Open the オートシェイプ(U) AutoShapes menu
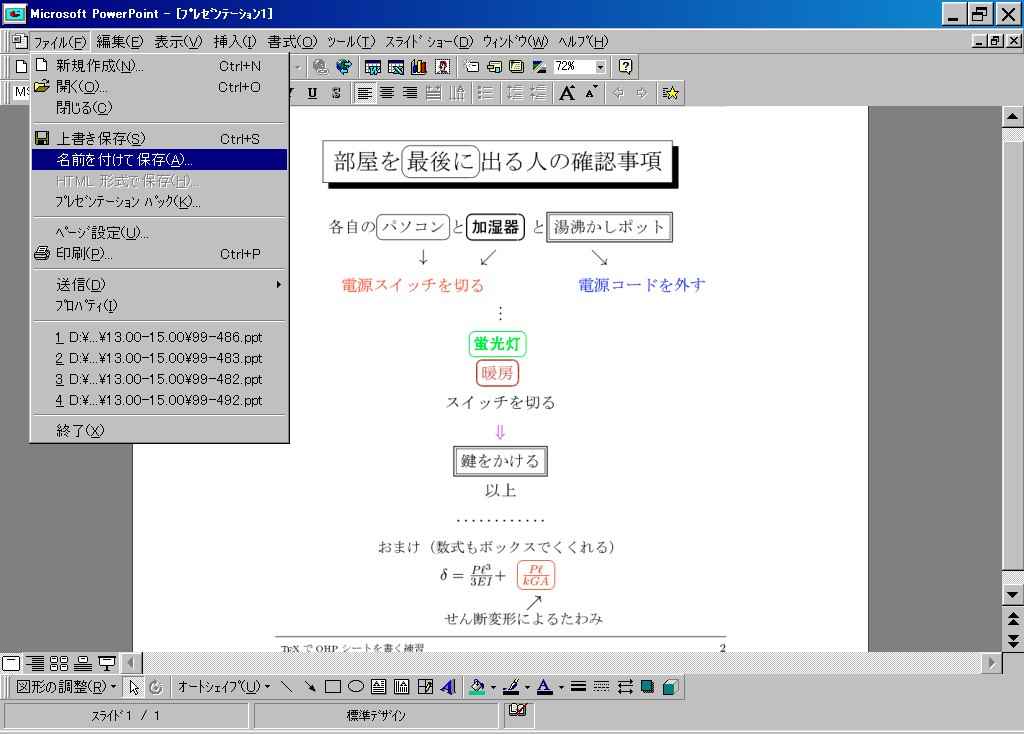This screenshot has height=734, width=1024. [224, 687]
